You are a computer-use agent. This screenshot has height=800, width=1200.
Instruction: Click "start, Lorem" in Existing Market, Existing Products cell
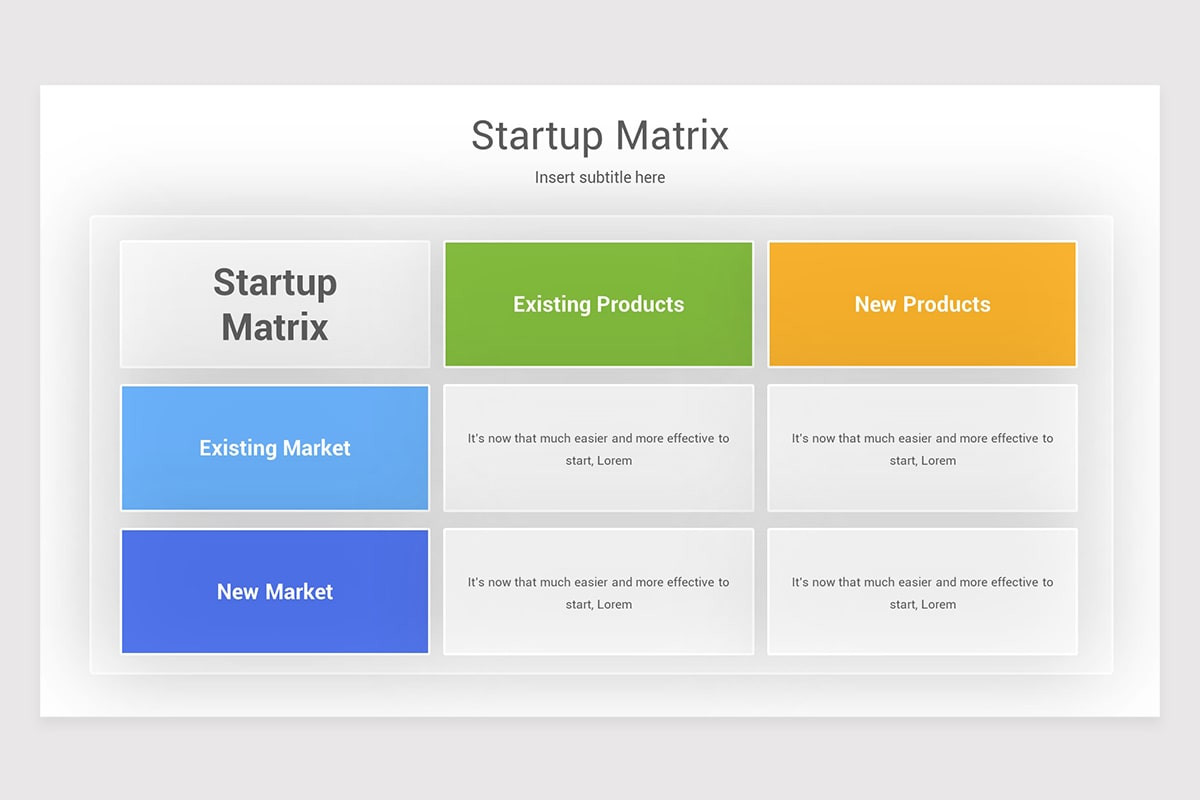[x=599, y=461]
